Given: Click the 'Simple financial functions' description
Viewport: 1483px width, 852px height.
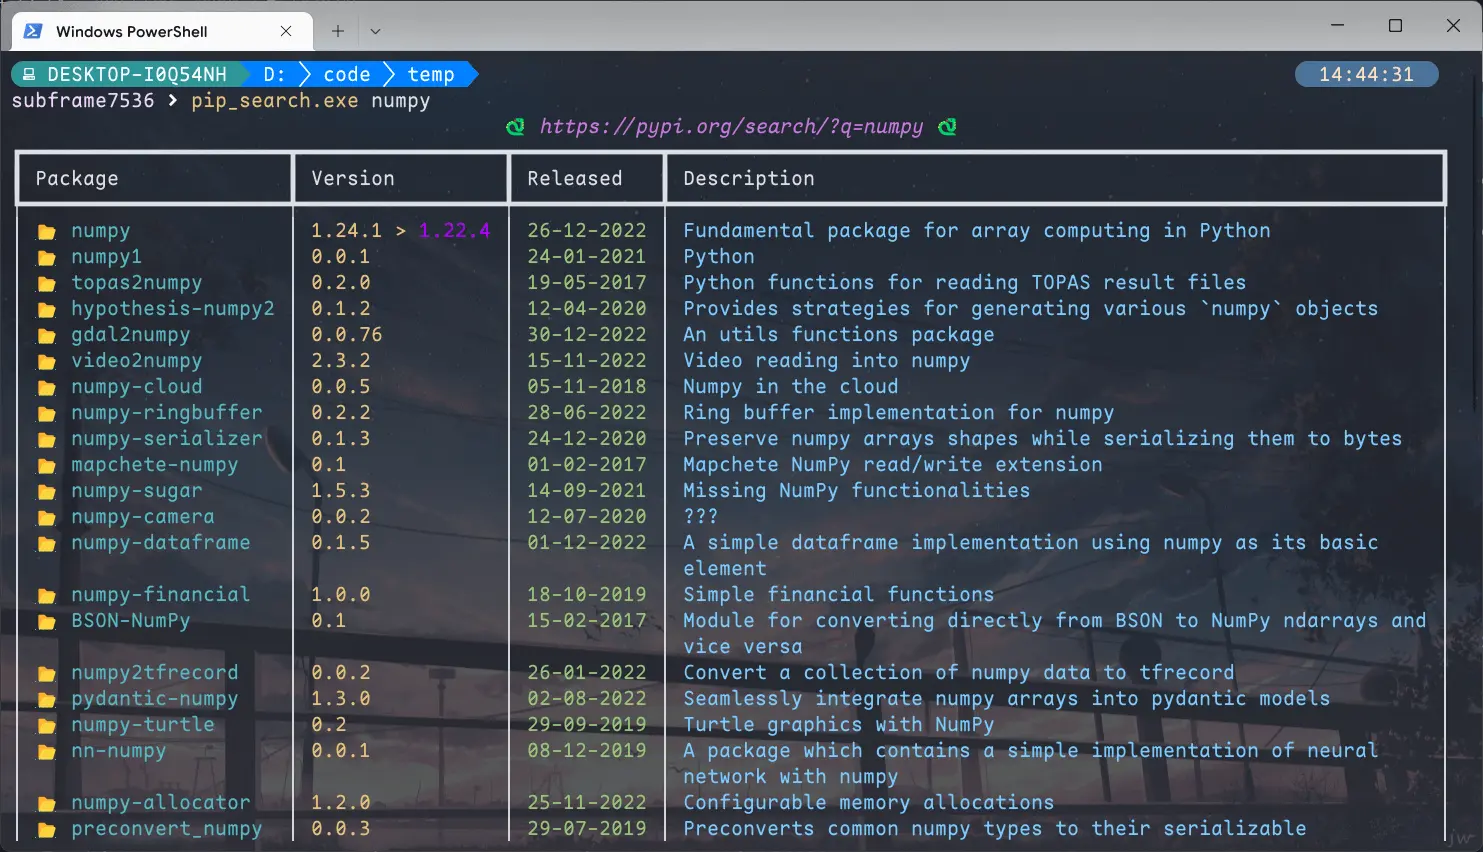Looking at the screenshot, I should tap(839, 595).
